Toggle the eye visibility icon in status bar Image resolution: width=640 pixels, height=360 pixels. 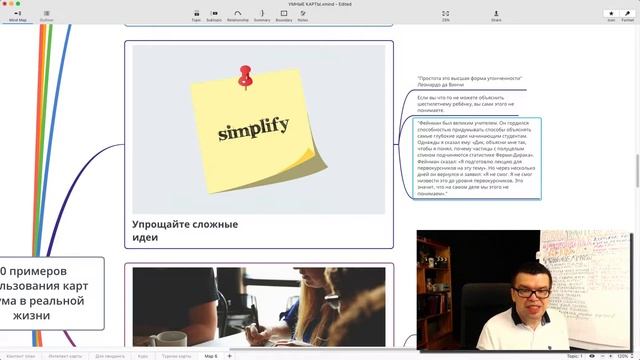click(x=592, y=356)
